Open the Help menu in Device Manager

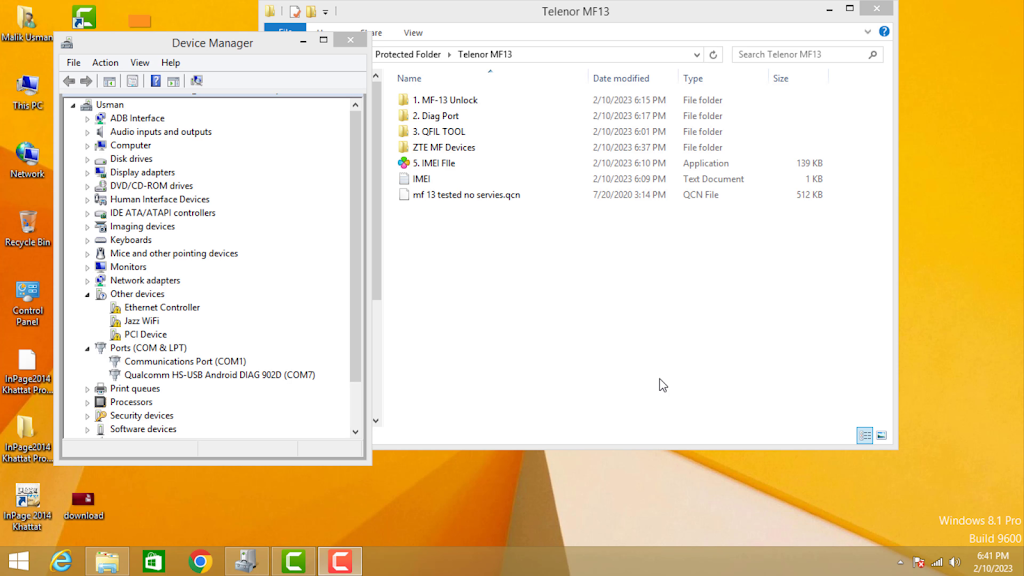tap(170, 63)
